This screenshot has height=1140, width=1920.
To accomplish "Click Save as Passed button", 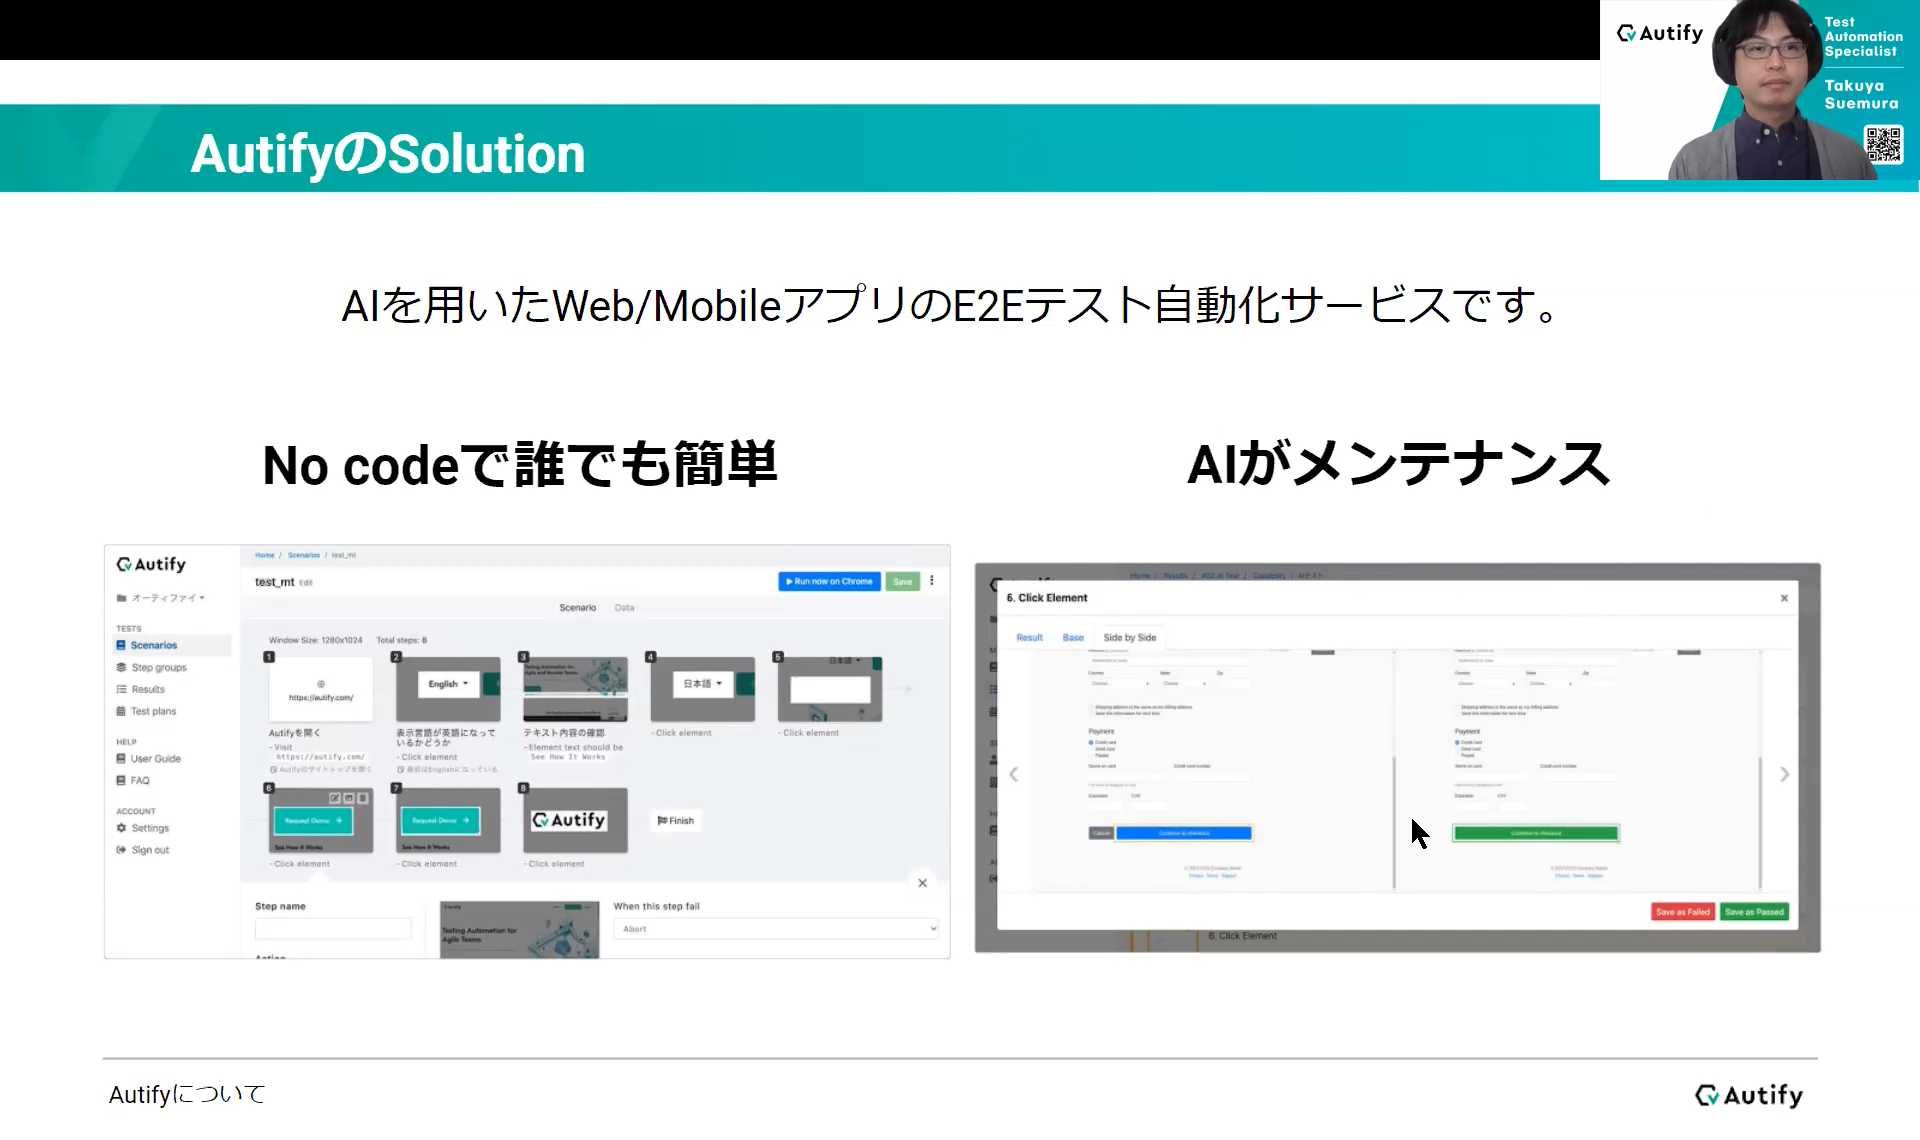I will pyautogui.click(x=1754, y=912).
